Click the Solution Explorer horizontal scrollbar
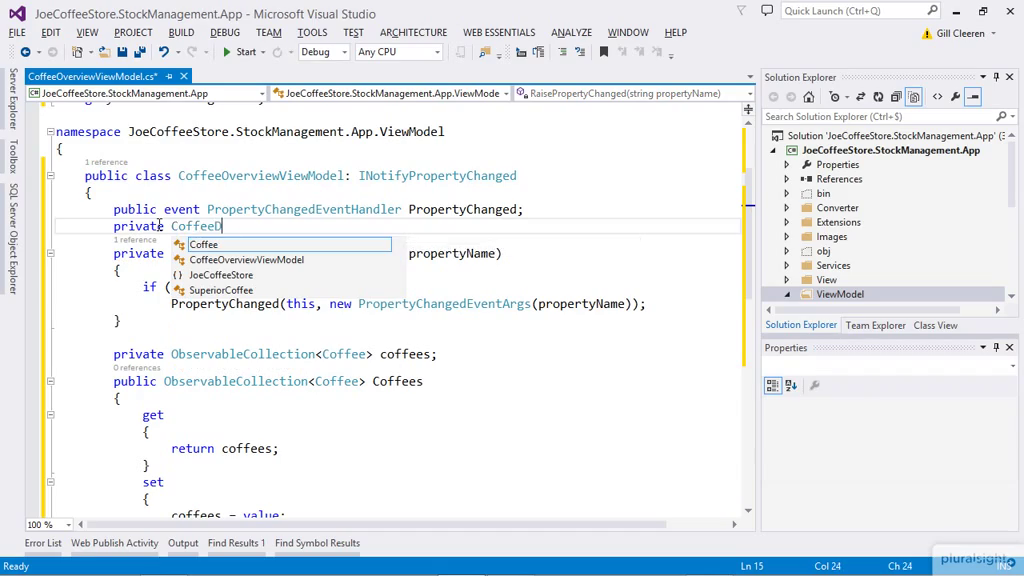Screen dimensions: 1024x576 click(867, 310)
